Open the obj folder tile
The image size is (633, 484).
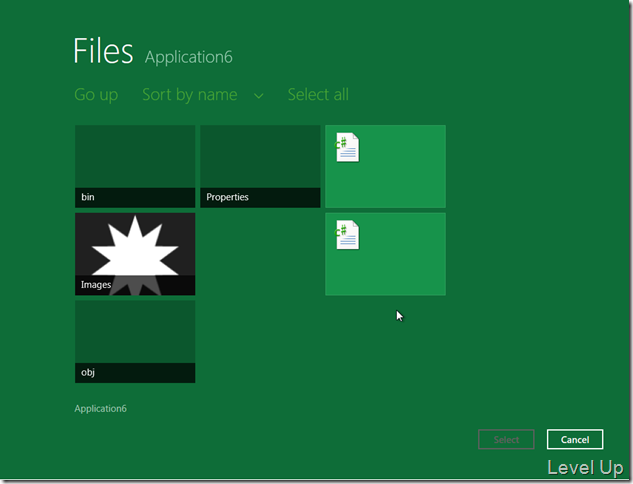coord(135,342)
